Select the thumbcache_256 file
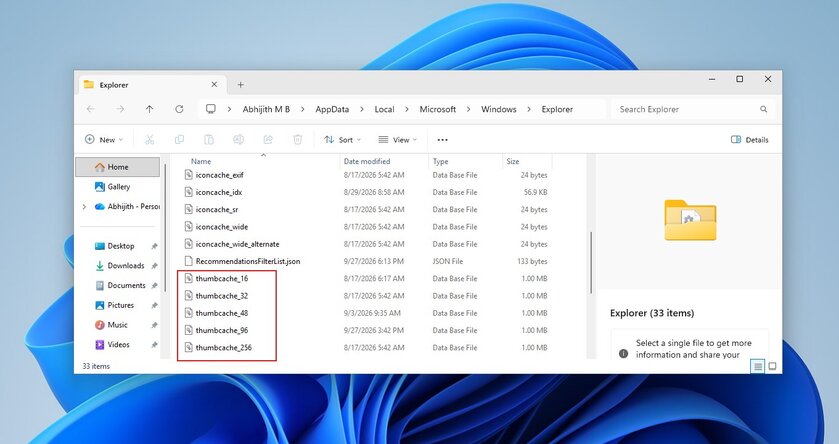The width and height of the screenshot is (839, 444). pyautogui.click(x=224, y=348)
